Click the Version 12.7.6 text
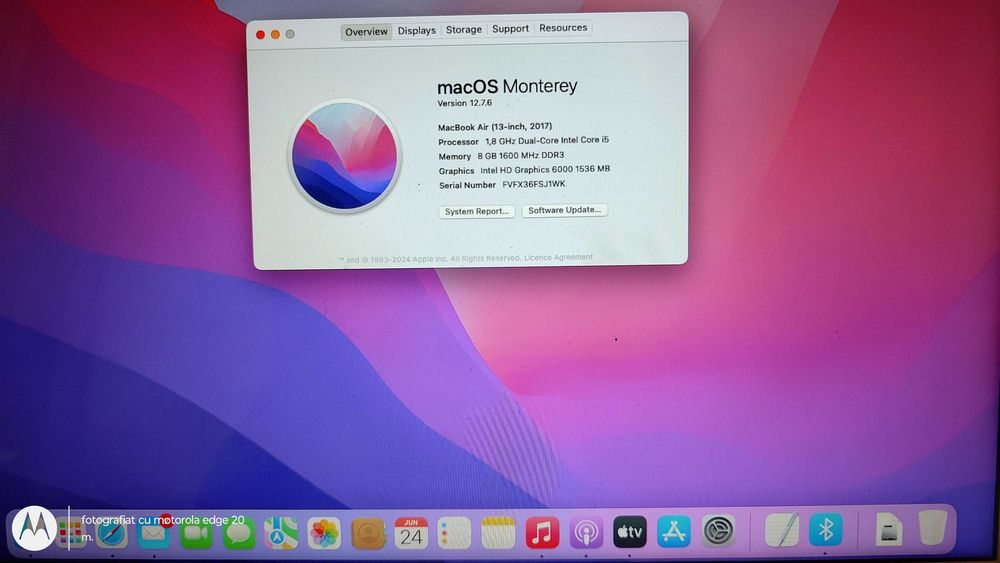Image resolution: width=1000 pixels, height=563 pixels. click(464, 103)
